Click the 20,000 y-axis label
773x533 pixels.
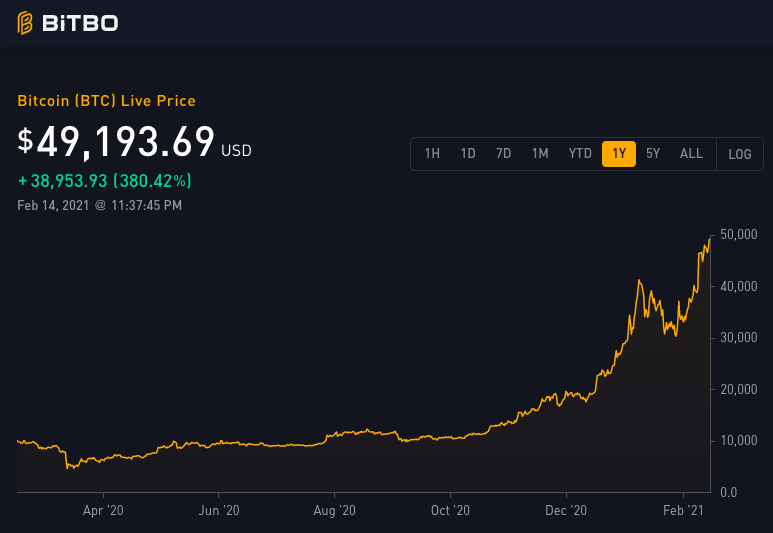pyautogui.click(x=738, y=390)
